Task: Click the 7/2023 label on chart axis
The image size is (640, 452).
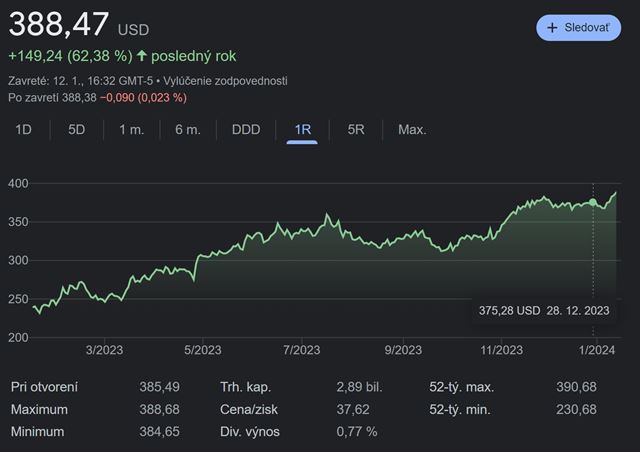Action: pos(301,349)
